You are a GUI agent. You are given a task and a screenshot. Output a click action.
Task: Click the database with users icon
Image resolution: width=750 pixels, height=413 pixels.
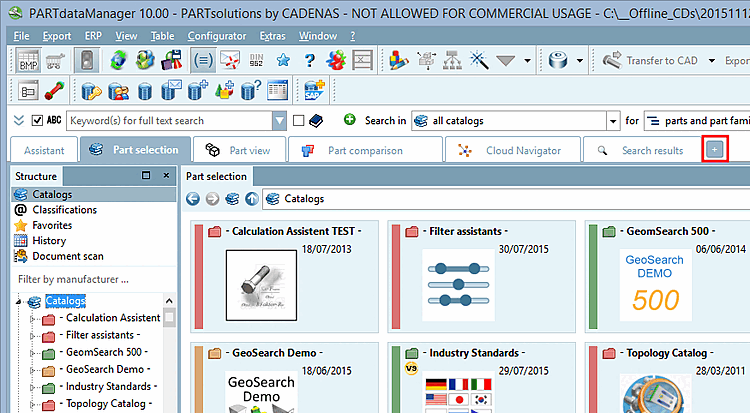click(118, 90)
